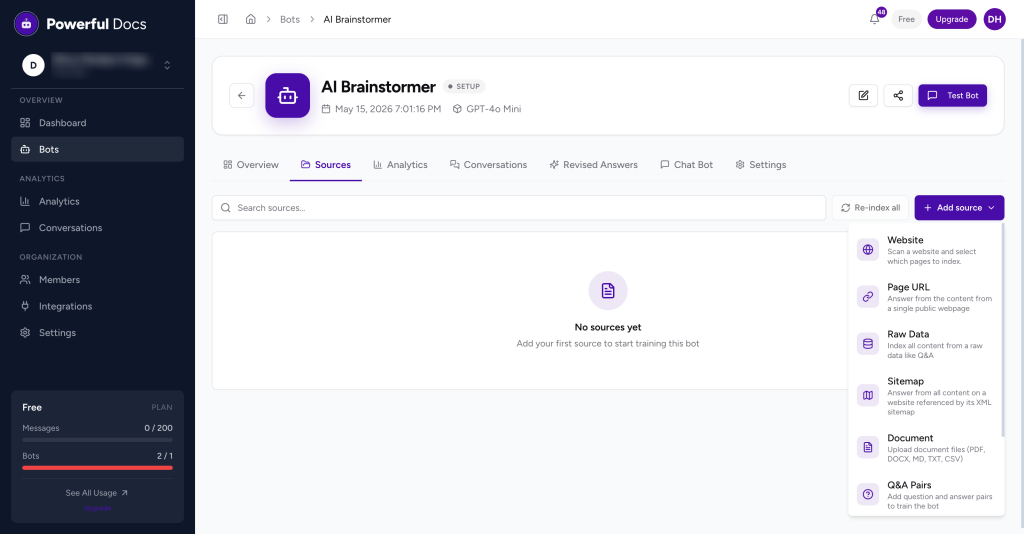Image resolution: width=1024 pixels, height=534 pixels.
Task: Click the model cube icon by GPT-4o Mini
Action: coord(457,109)
